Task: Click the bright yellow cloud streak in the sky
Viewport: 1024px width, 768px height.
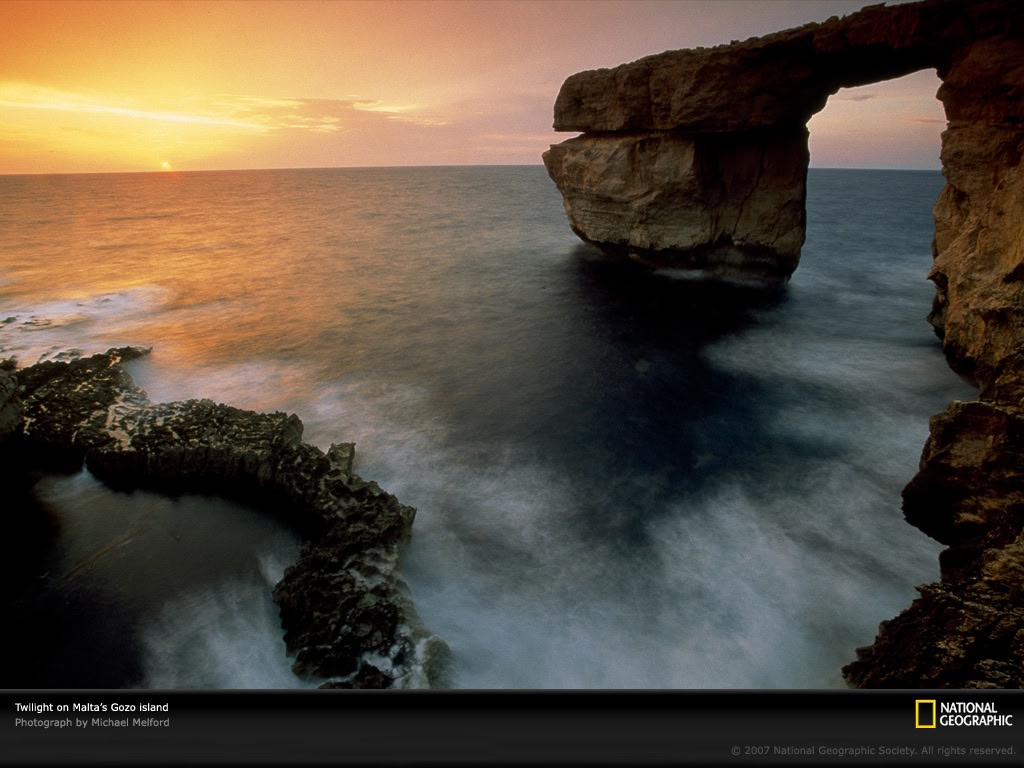Action: pyautogui.click(x=150, y=108)
